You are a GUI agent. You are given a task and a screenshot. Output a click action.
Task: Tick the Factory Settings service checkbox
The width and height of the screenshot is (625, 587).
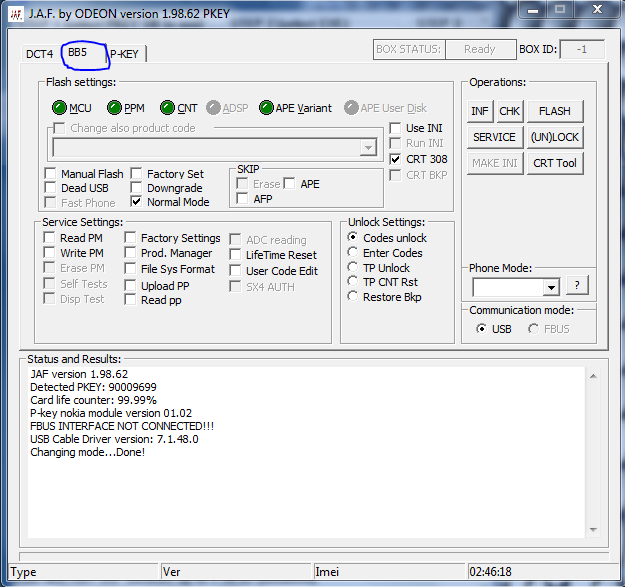click(130, 238)
